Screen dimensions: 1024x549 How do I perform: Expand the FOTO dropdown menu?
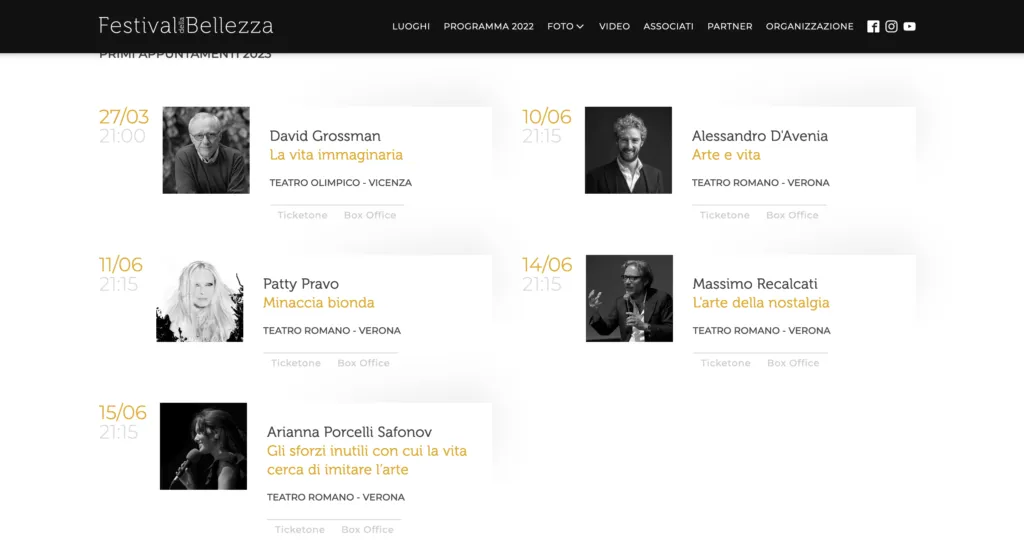[x=565, y=27]
